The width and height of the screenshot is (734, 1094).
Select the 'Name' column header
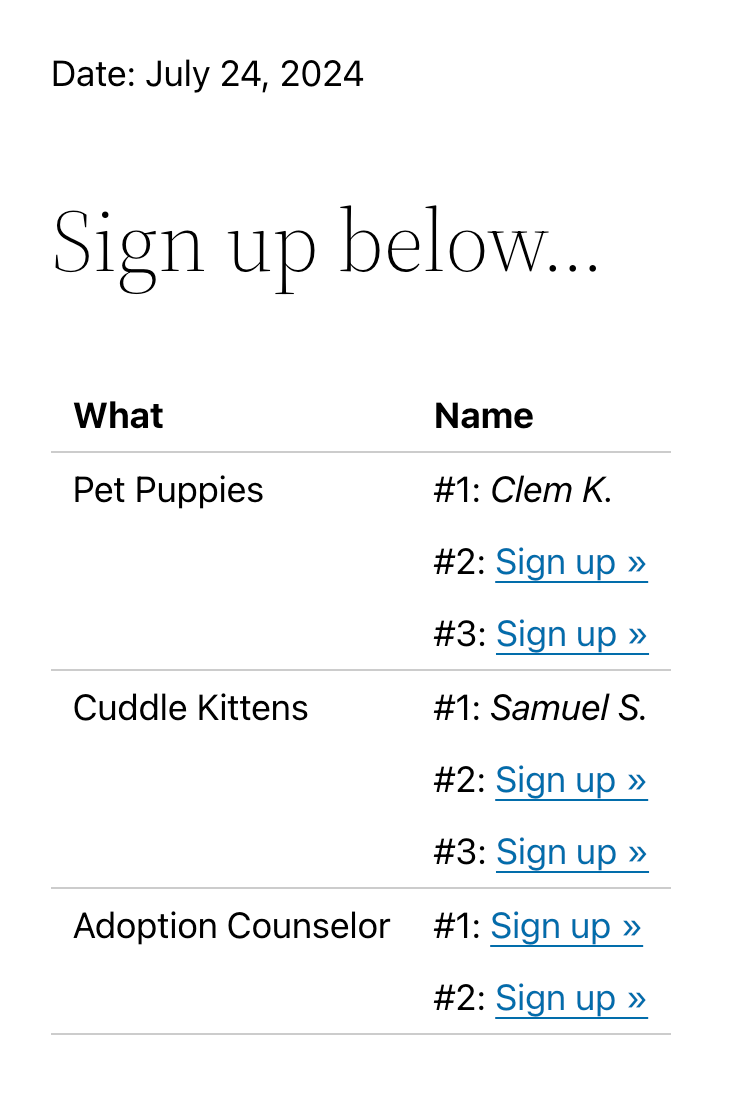tap(484, 416)
